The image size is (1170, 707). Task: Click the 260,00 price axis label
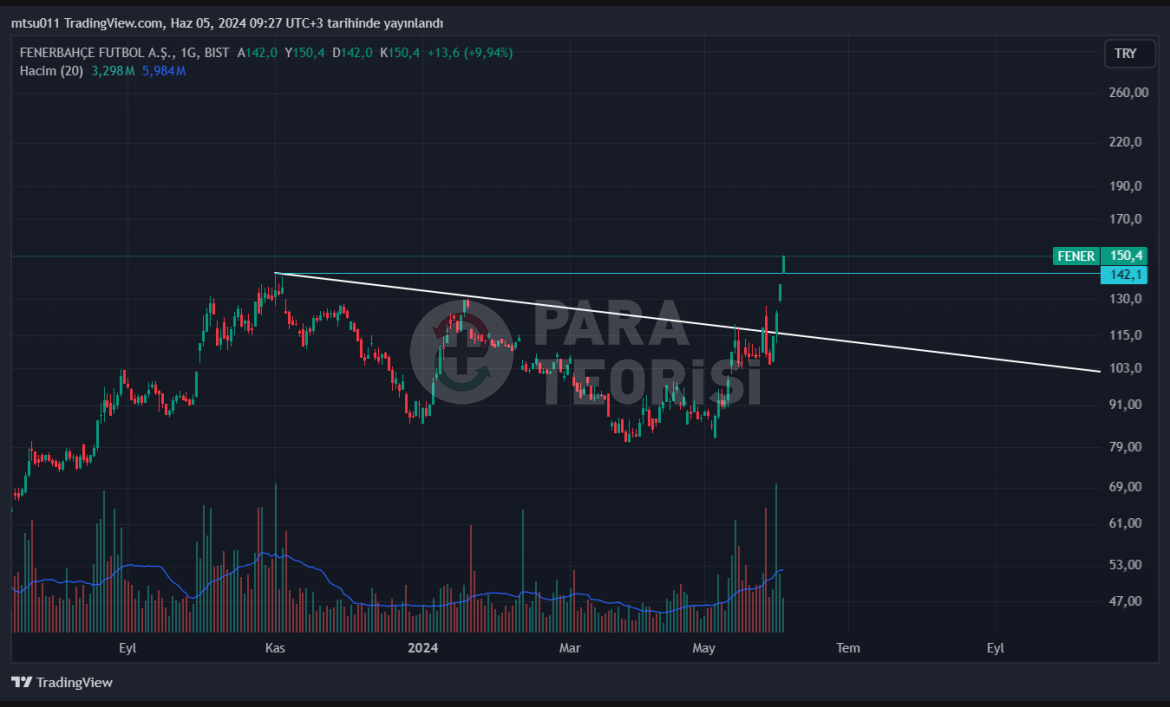pos(1129,92)
